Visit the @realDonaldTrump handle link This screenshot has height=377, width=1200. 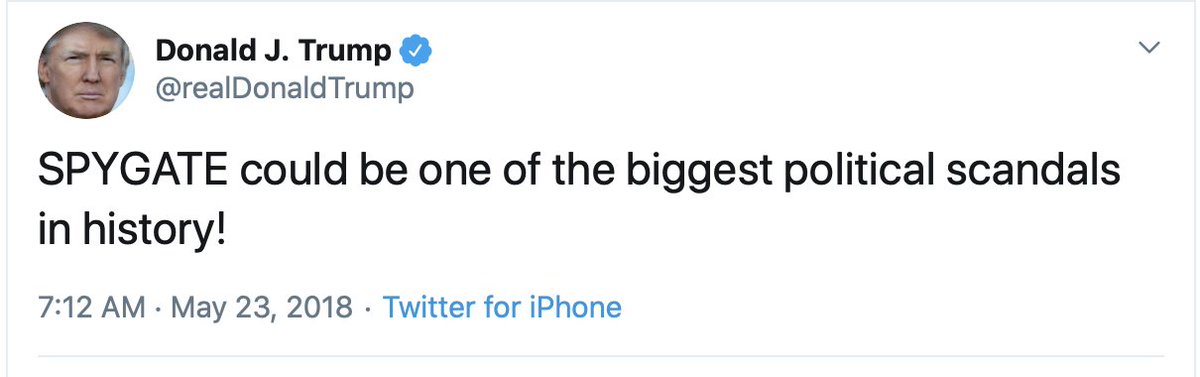click(284, 91)
